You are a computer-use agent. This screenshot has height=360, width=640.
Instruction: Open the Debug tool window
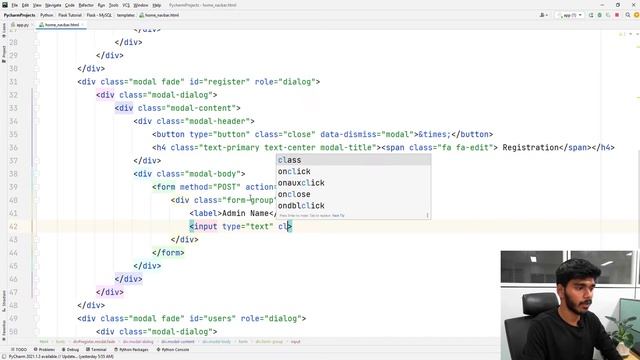70,350
